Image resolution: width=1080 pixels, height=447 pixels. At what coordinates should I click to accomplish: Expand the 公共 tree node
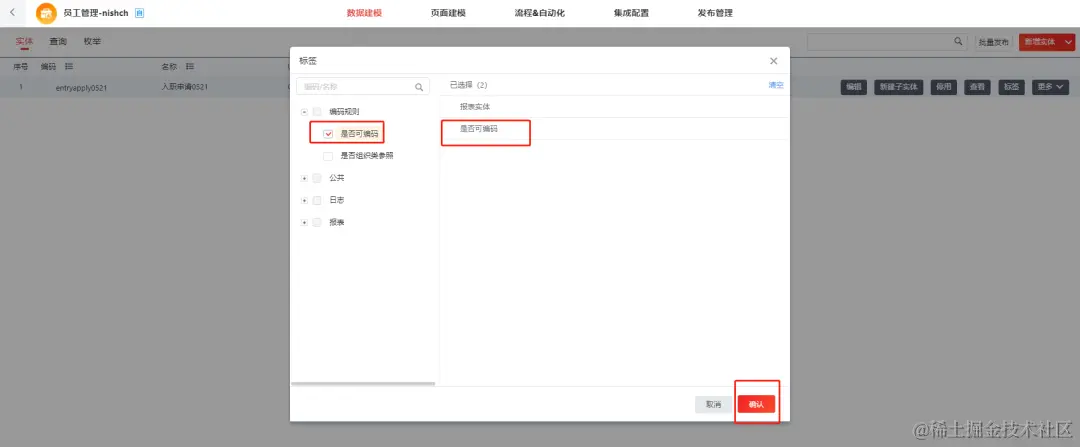point(304,178)
